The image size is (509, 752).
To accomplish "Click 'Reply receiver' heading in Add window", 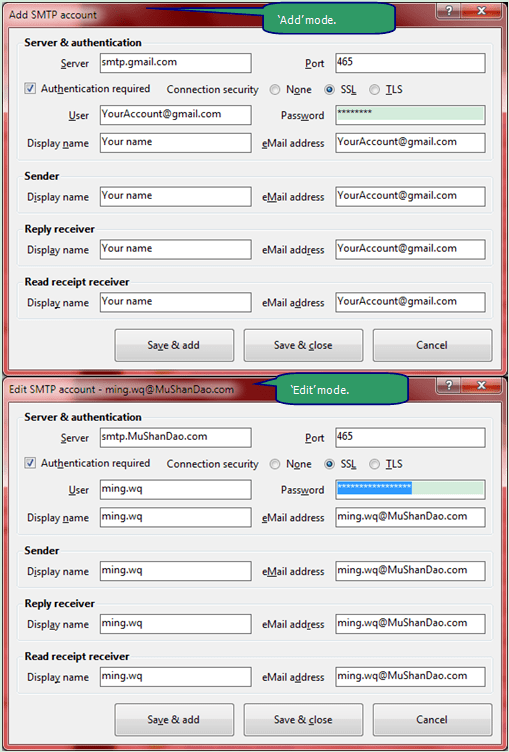I will 59,229.
